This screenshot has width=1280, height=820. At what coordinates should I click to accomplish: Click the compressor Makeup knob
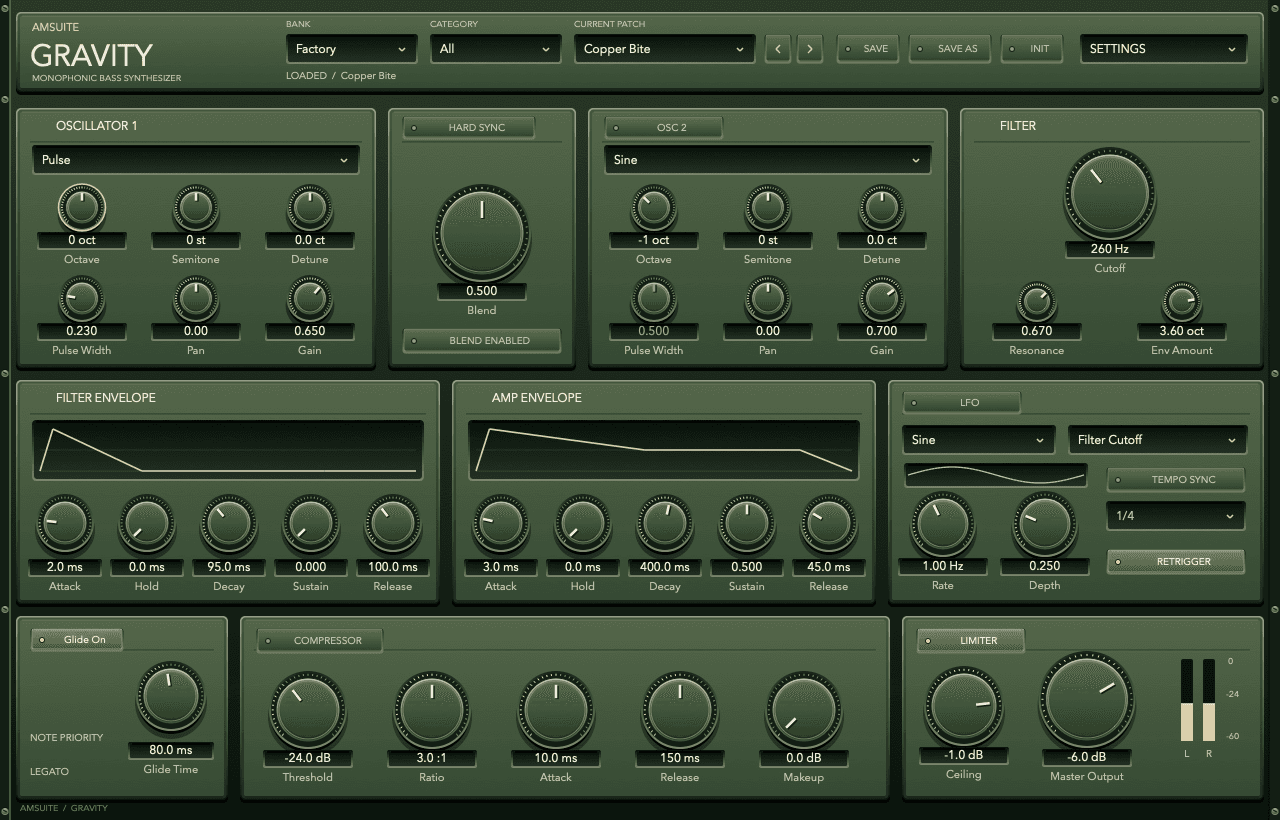click(804, 710)
